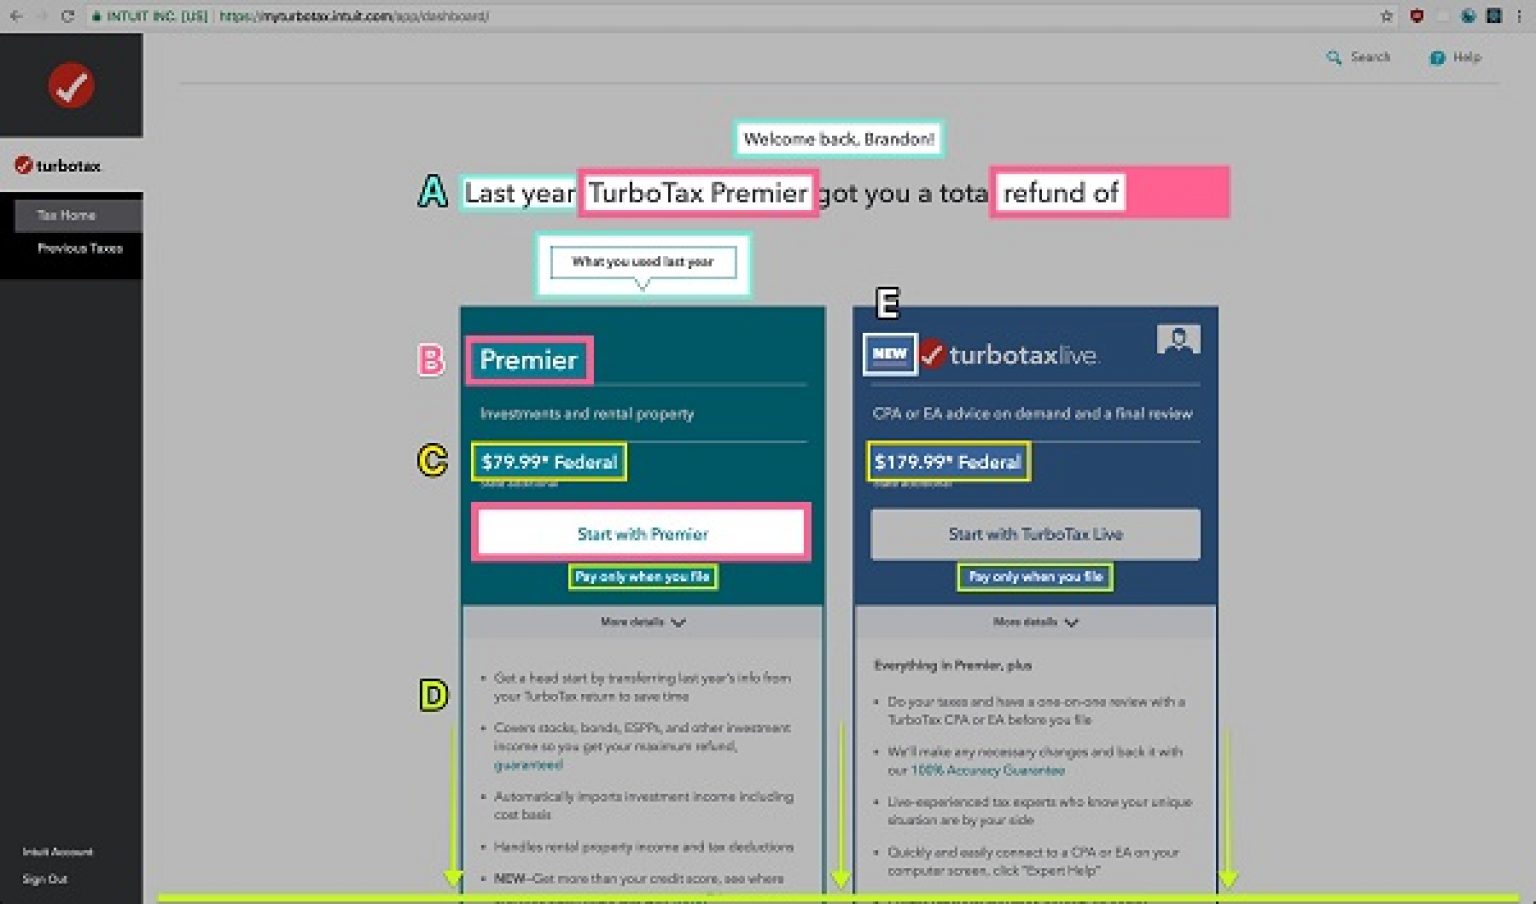Select Tax Home in the sidebar

pos(66,214)
